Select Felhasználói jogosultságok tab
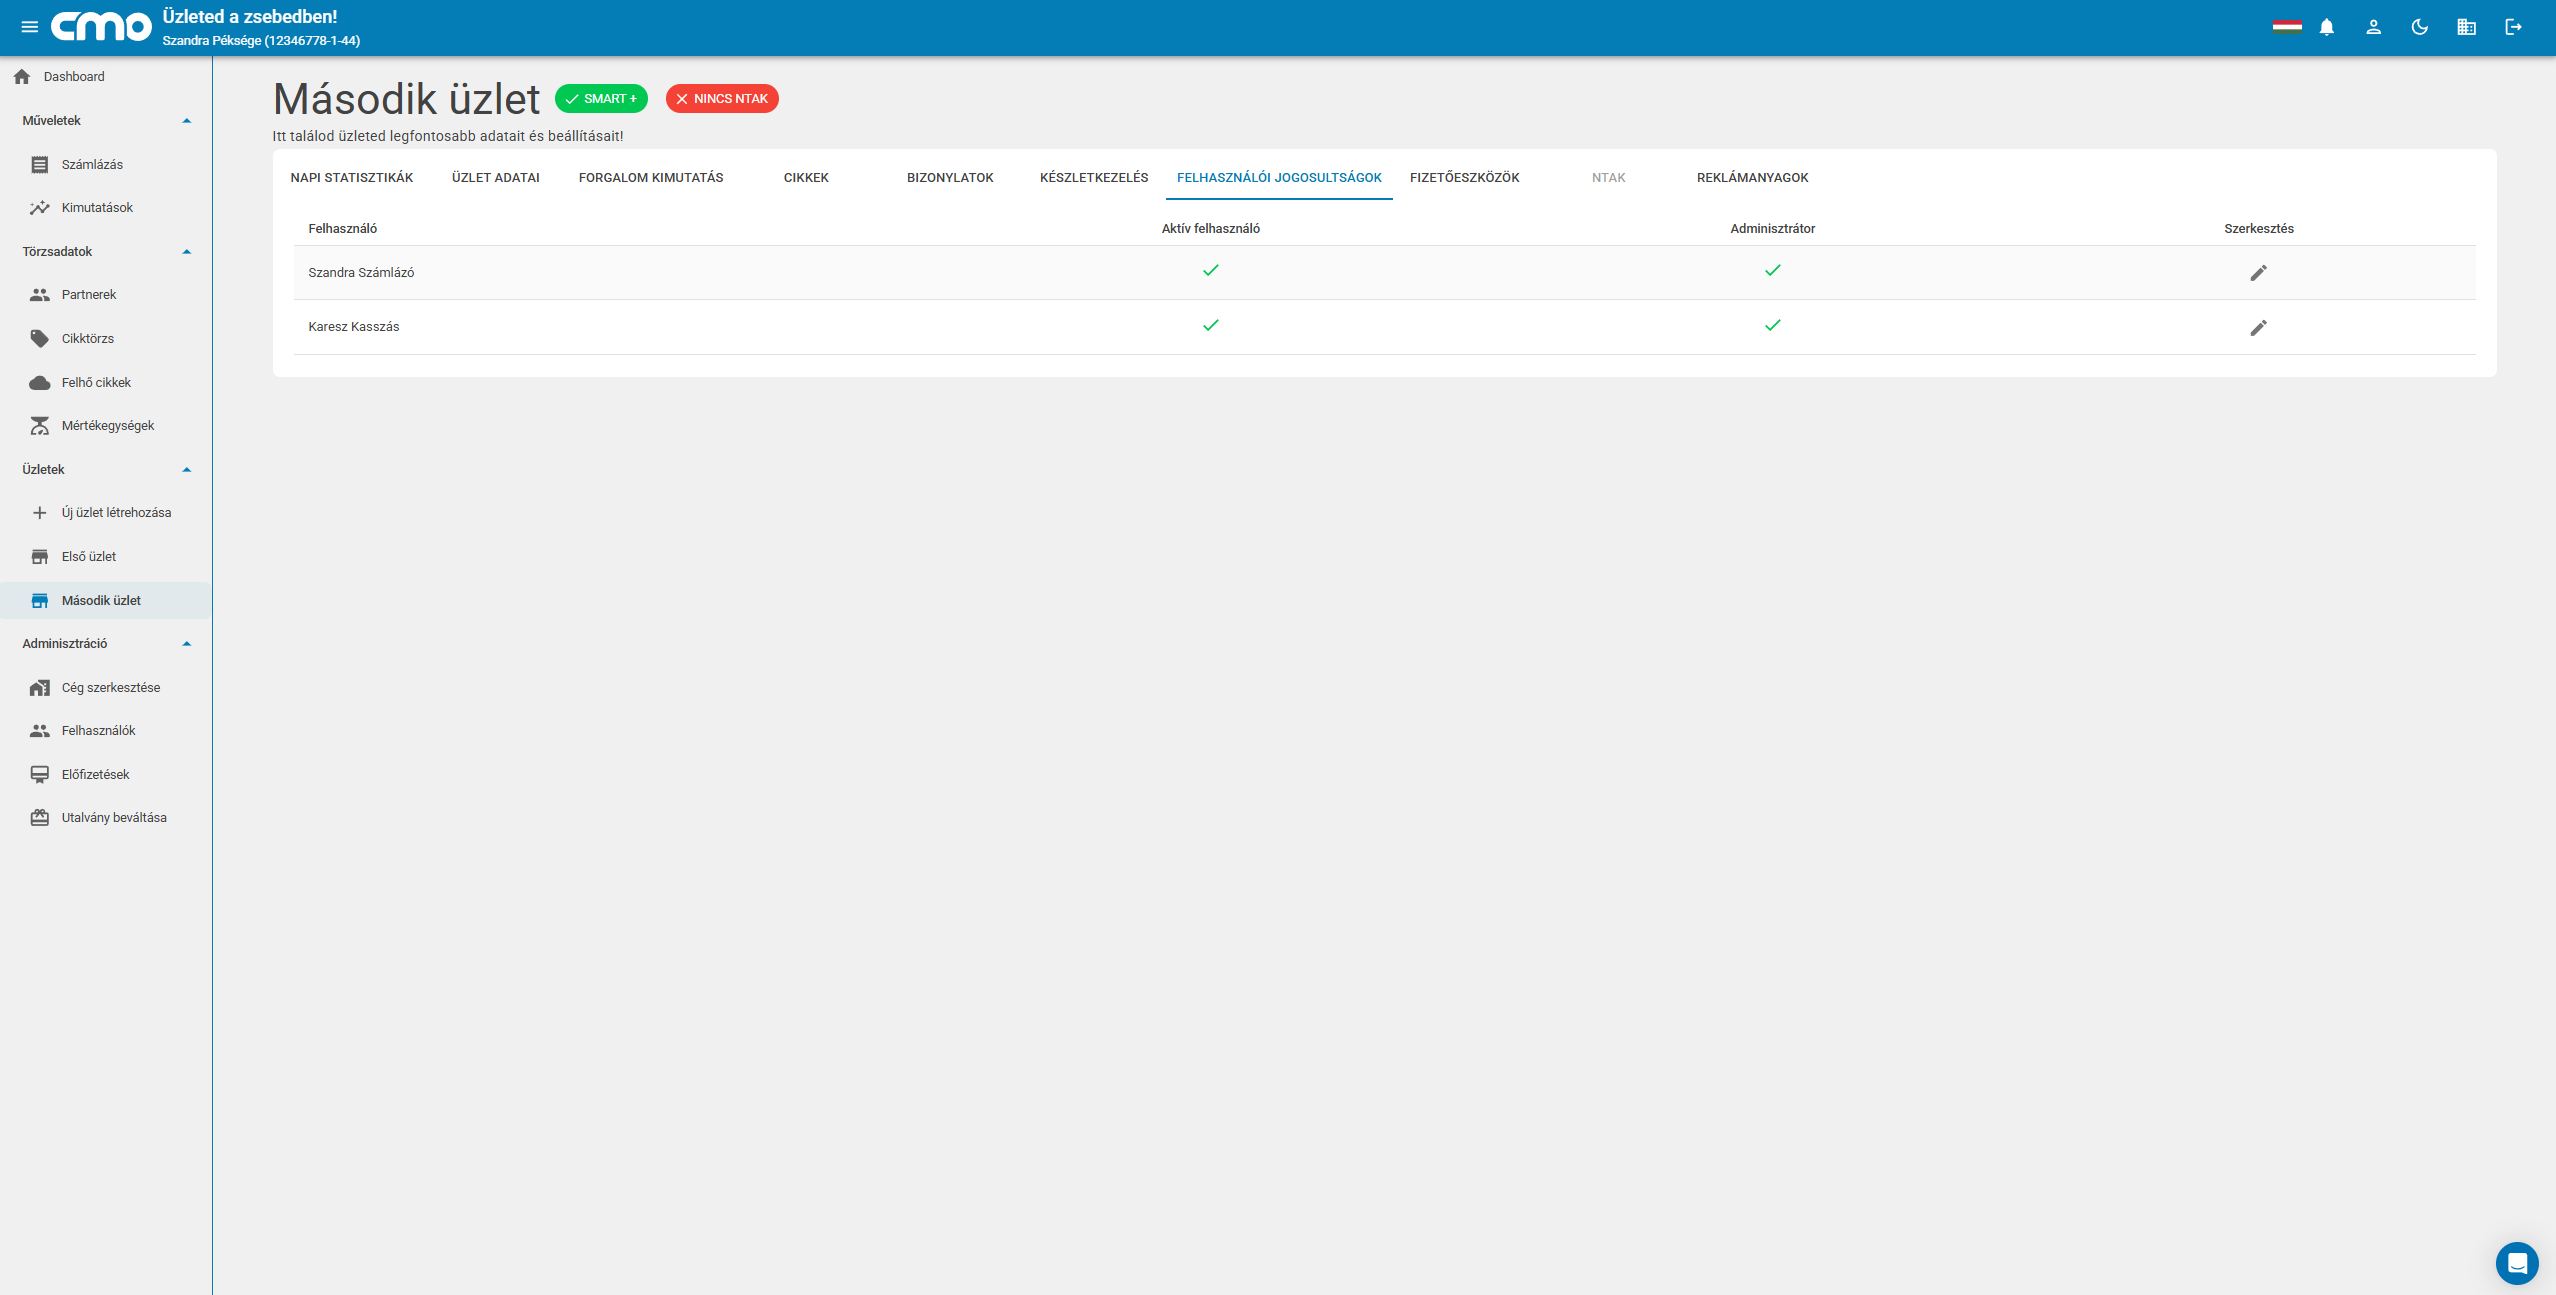The image size is (2556, 1295). 1279,178
